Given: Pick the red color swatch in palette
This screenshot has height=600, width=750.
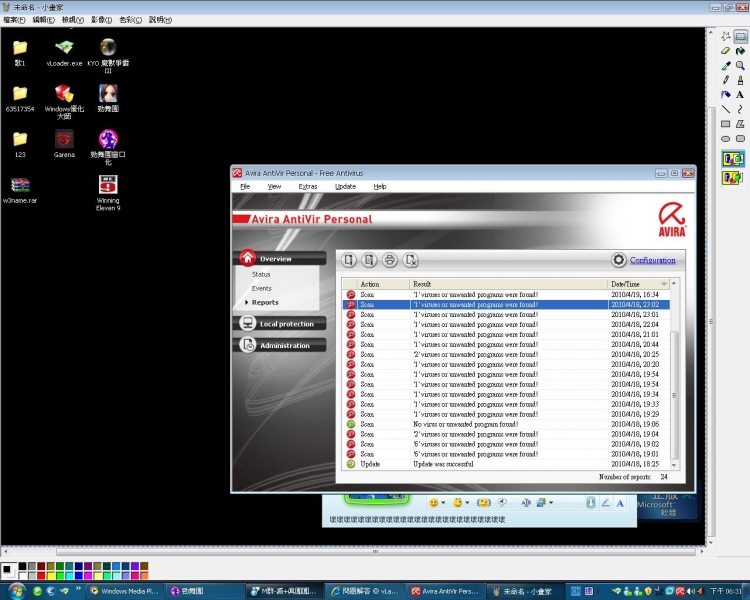Looking at the screenshot, I should (x=41, y=575).
